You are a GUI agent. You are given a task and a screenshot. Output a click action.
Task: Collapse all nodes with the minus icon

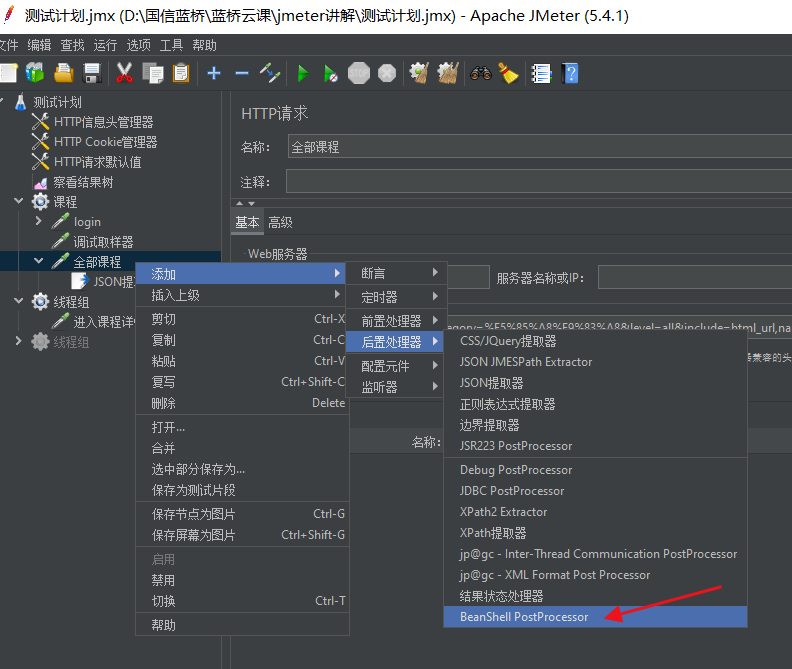pyautogui.click(x=242, y=74)
